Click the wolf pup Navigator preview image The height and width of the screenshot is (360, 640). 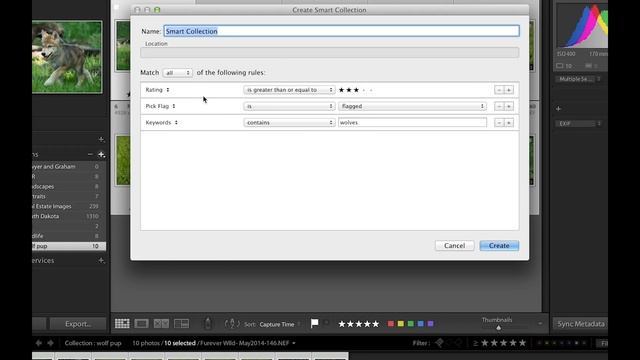[67, 57]
